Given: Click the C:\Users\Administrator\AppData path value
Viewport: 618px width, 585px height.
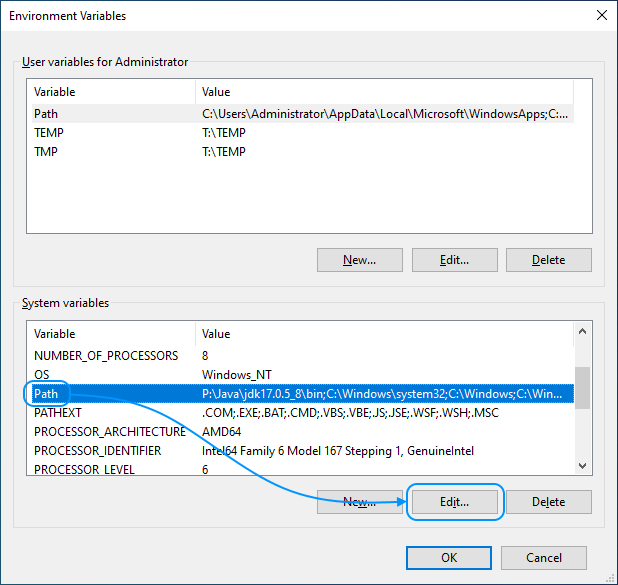Looking at the screenshot, I should (x=385, y=114).
